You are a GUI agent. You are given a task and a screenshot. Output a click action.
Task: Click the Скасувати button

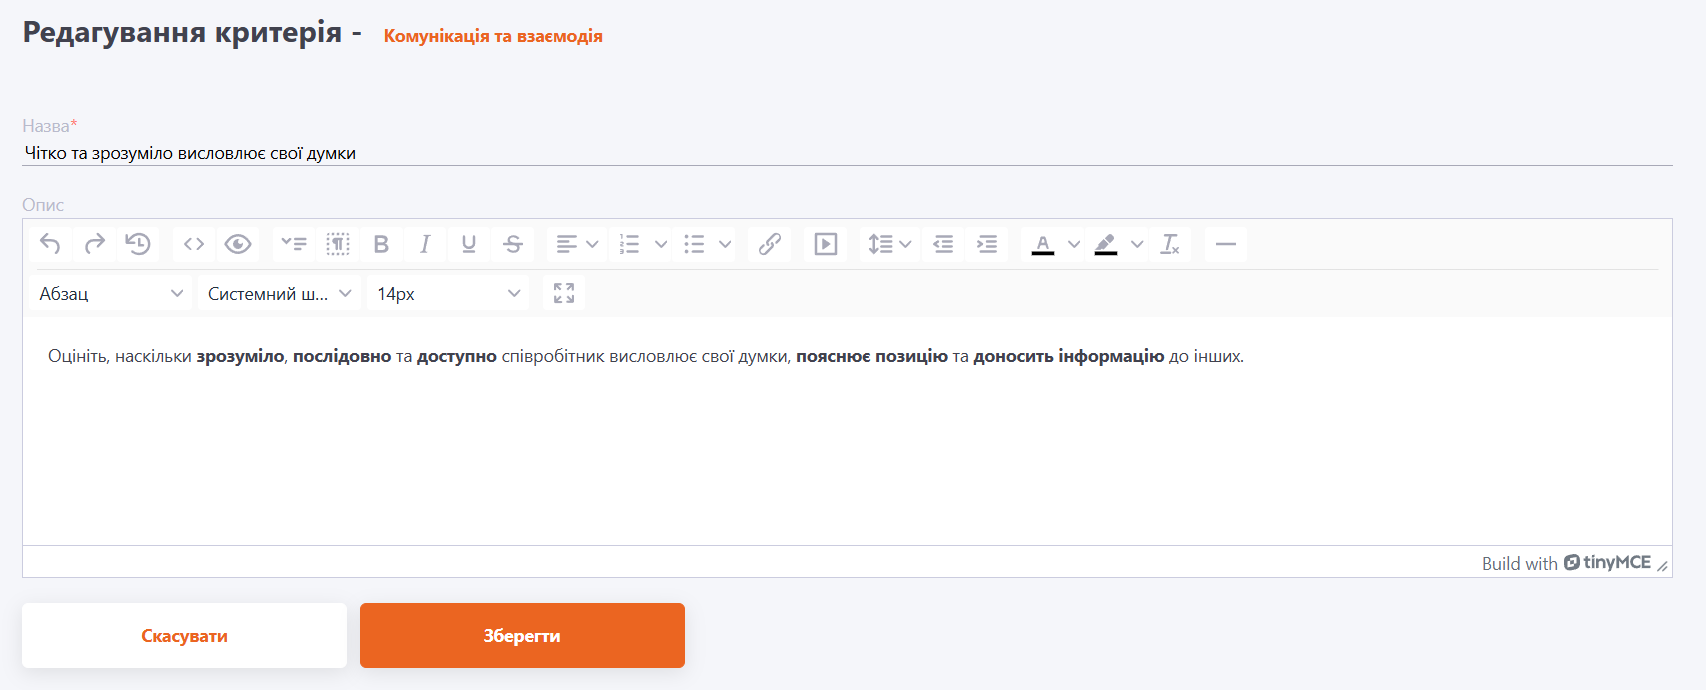[184, 635]
